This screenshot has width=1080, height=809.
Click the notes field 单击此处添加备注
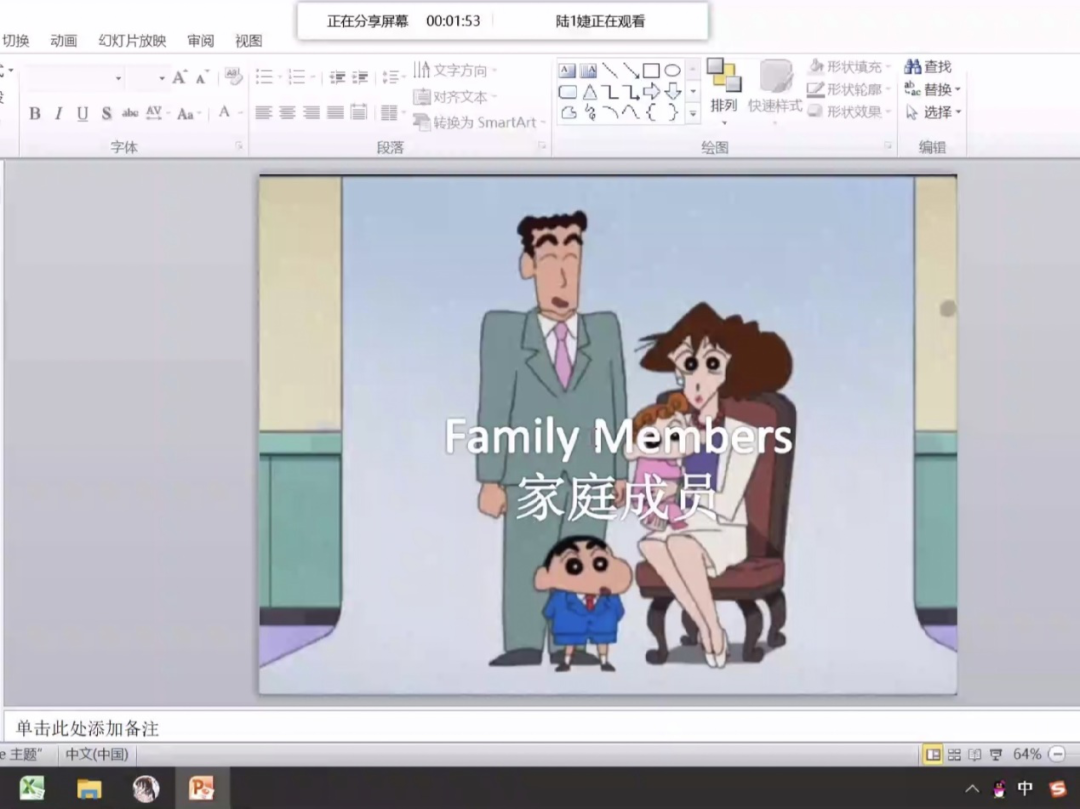540,728
